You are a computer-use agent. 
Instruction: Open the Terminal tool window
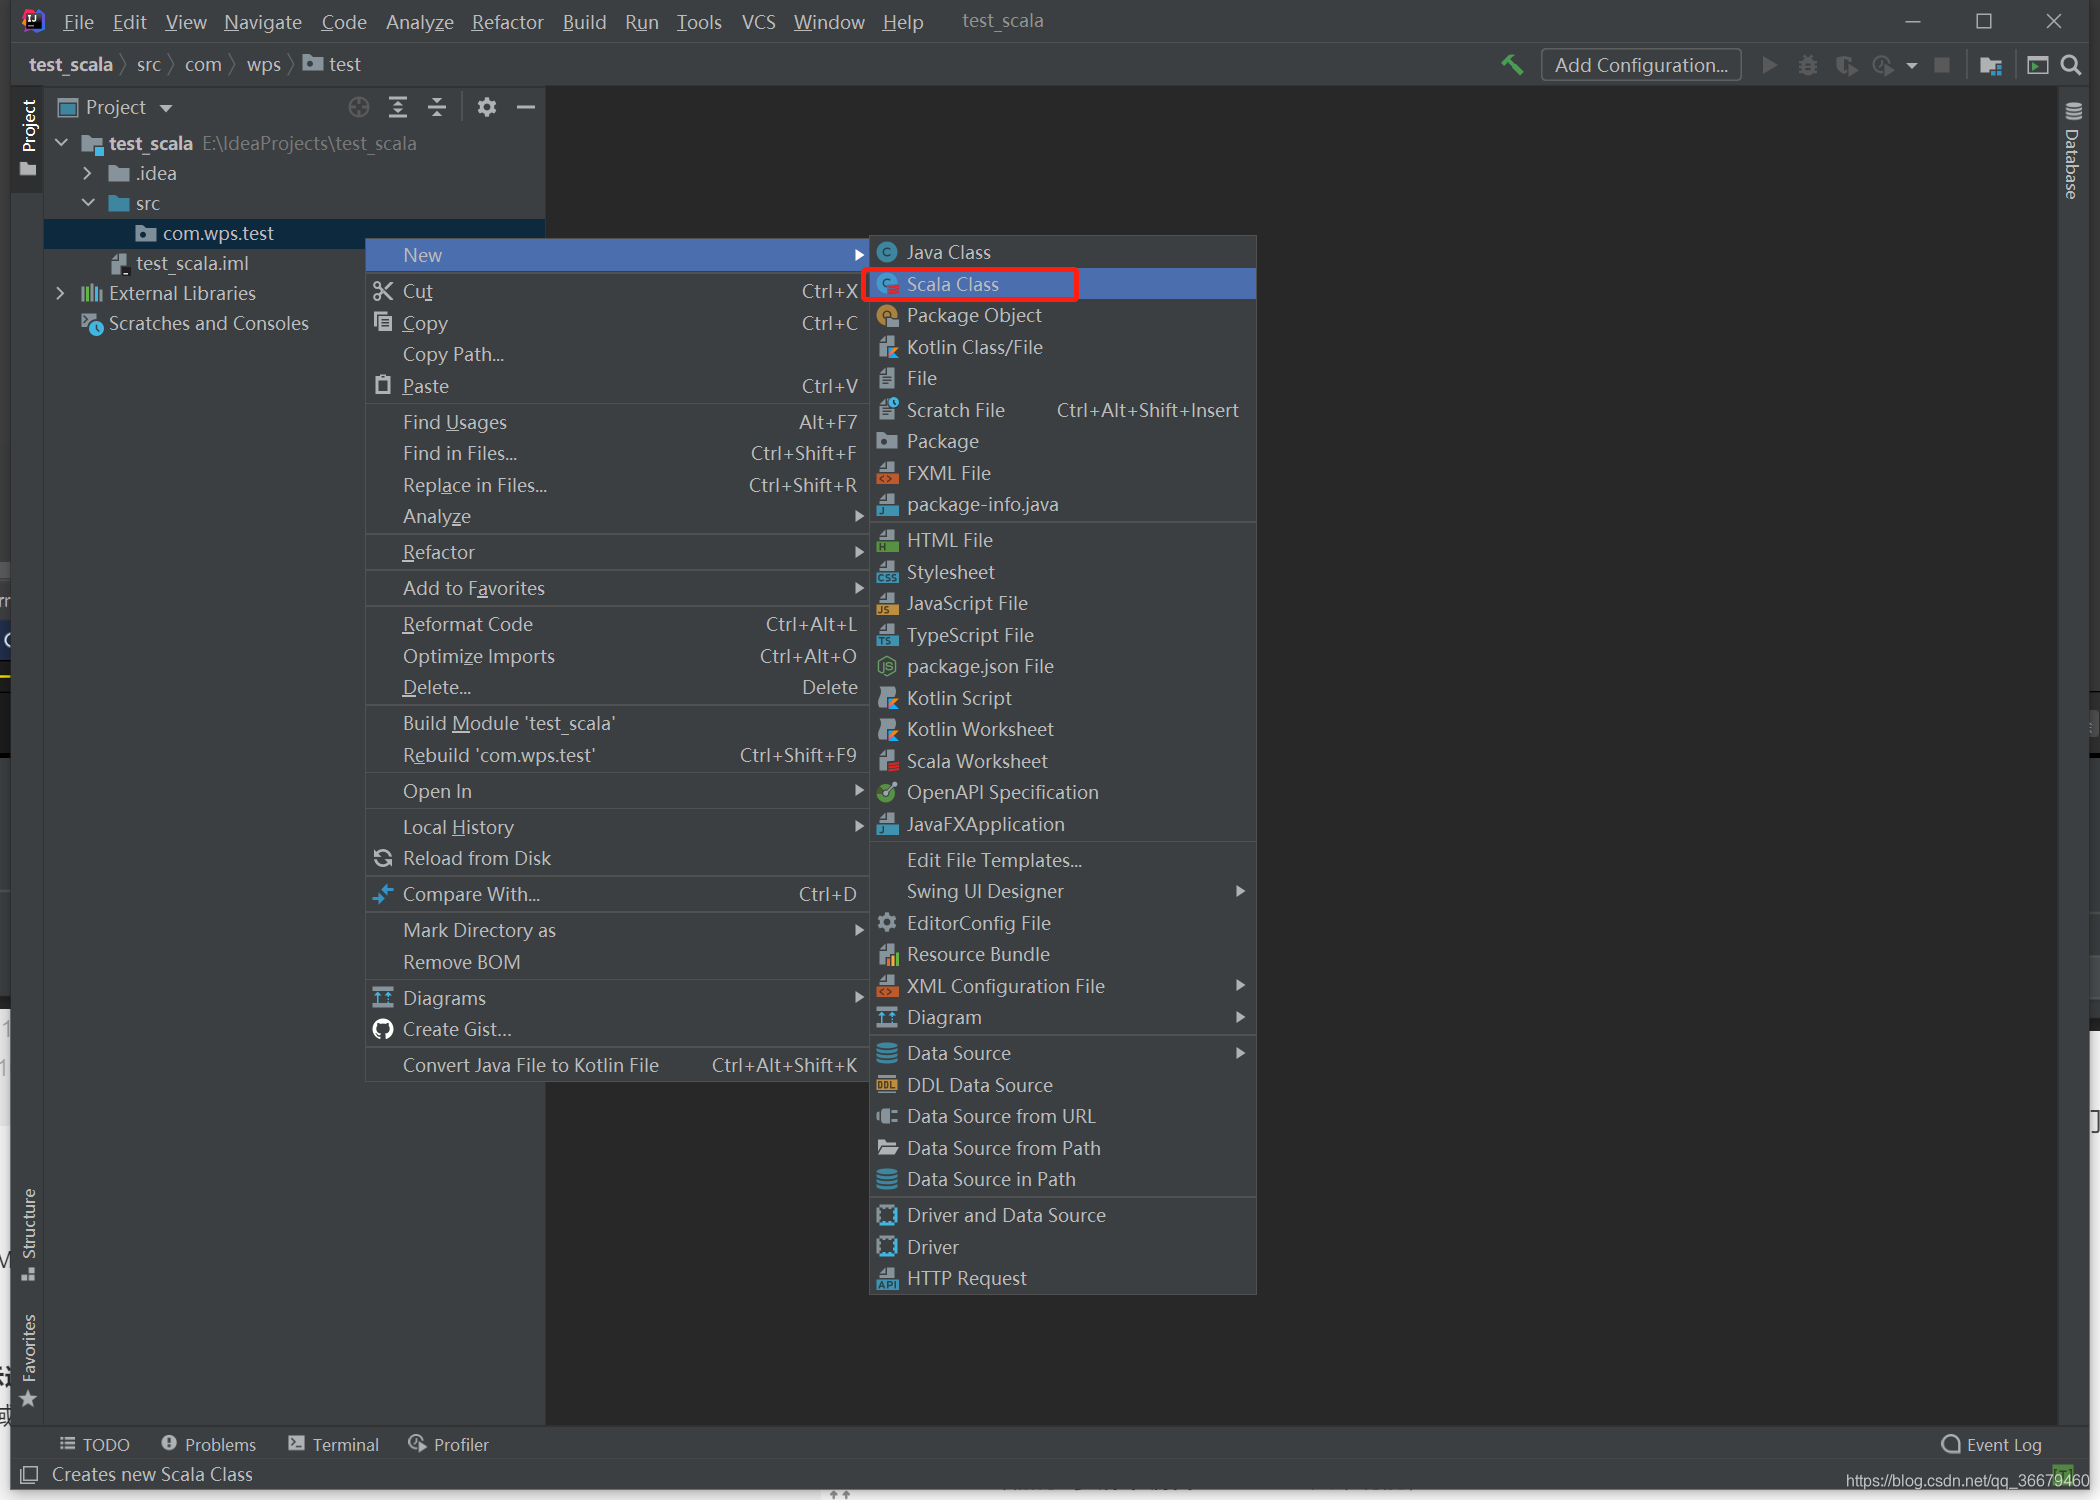(x=334, y=1444)
